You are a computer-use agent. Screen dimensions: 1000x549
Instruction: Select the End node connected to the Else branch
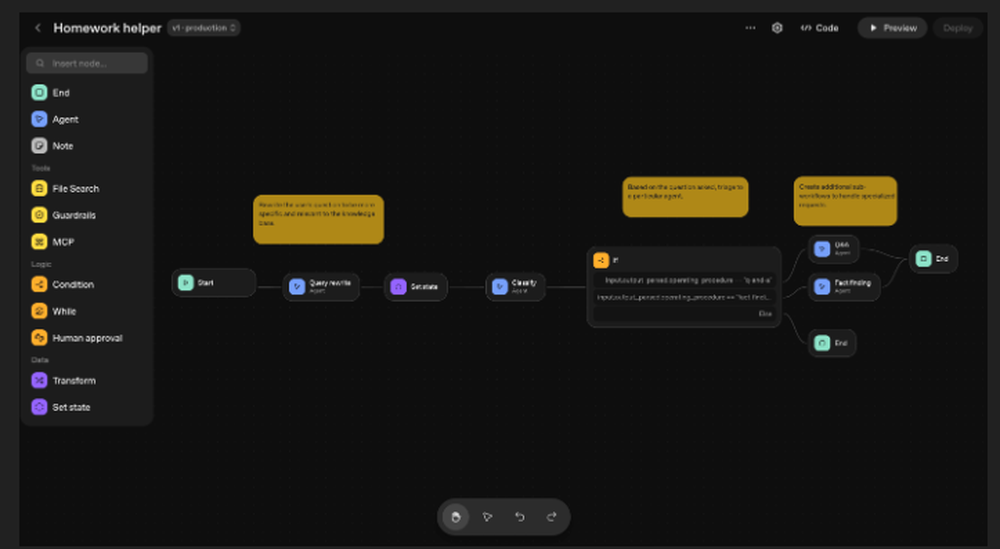pos(832,343)
